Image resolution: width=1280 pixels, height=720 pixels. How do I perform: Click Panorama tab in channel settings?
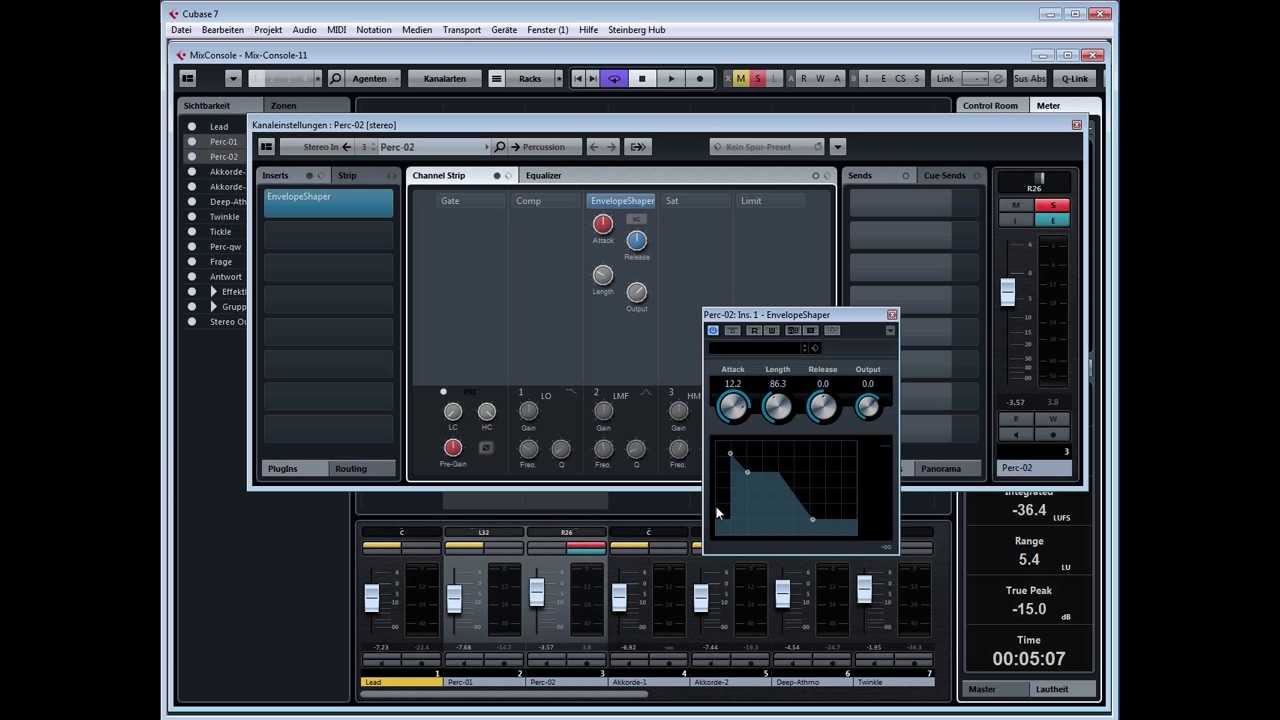(941, 469)
